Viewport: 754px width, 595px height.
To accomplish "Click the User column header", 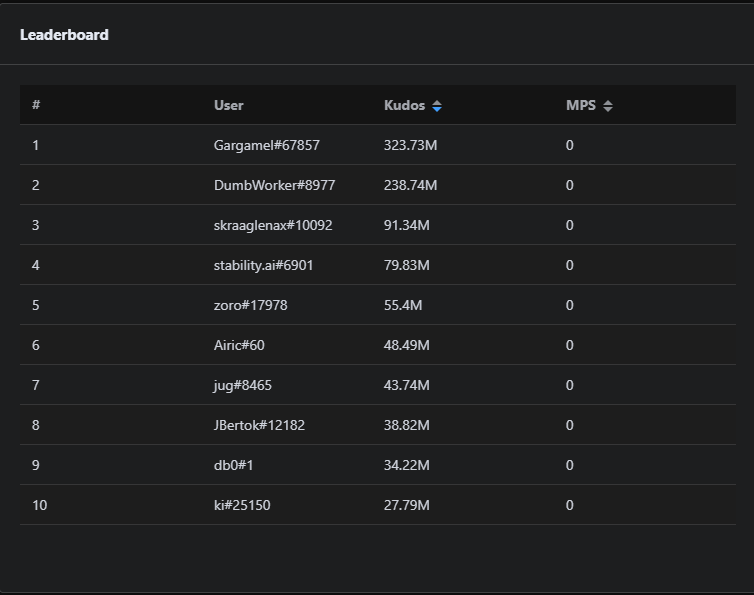I will pos(228,105).
